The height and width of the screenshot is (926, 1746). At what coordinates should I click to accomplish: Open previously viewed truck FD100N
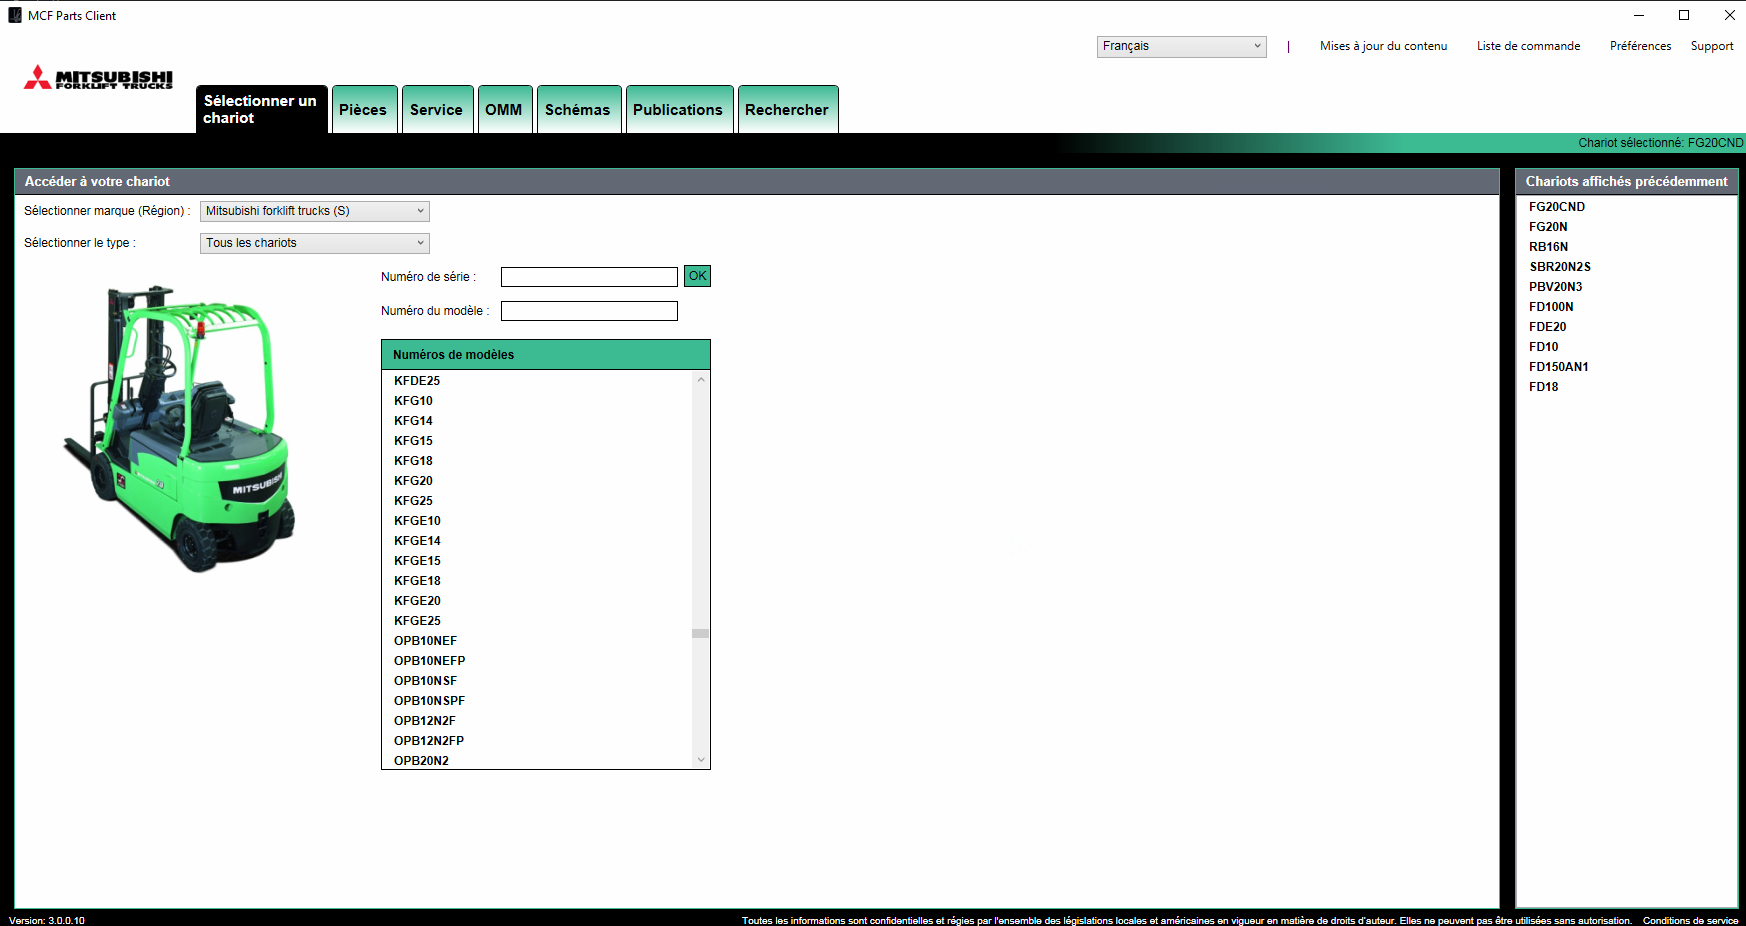pyautogui.click(x=1551, y=307)
